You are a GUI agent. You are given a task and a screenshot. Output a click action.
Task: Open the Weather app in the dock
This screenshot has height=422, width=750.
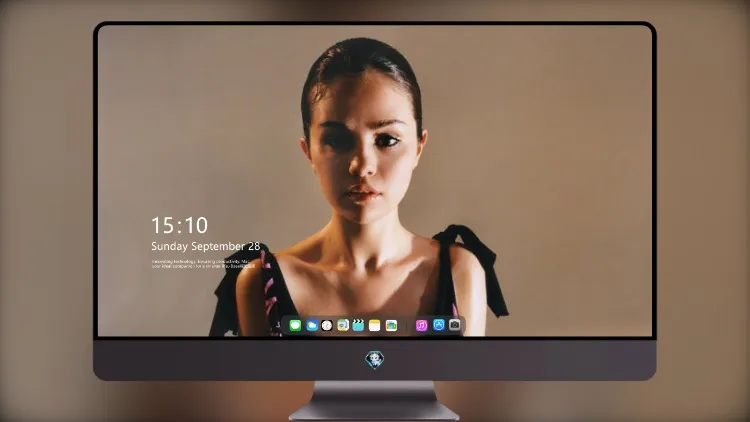click(312, 326)
